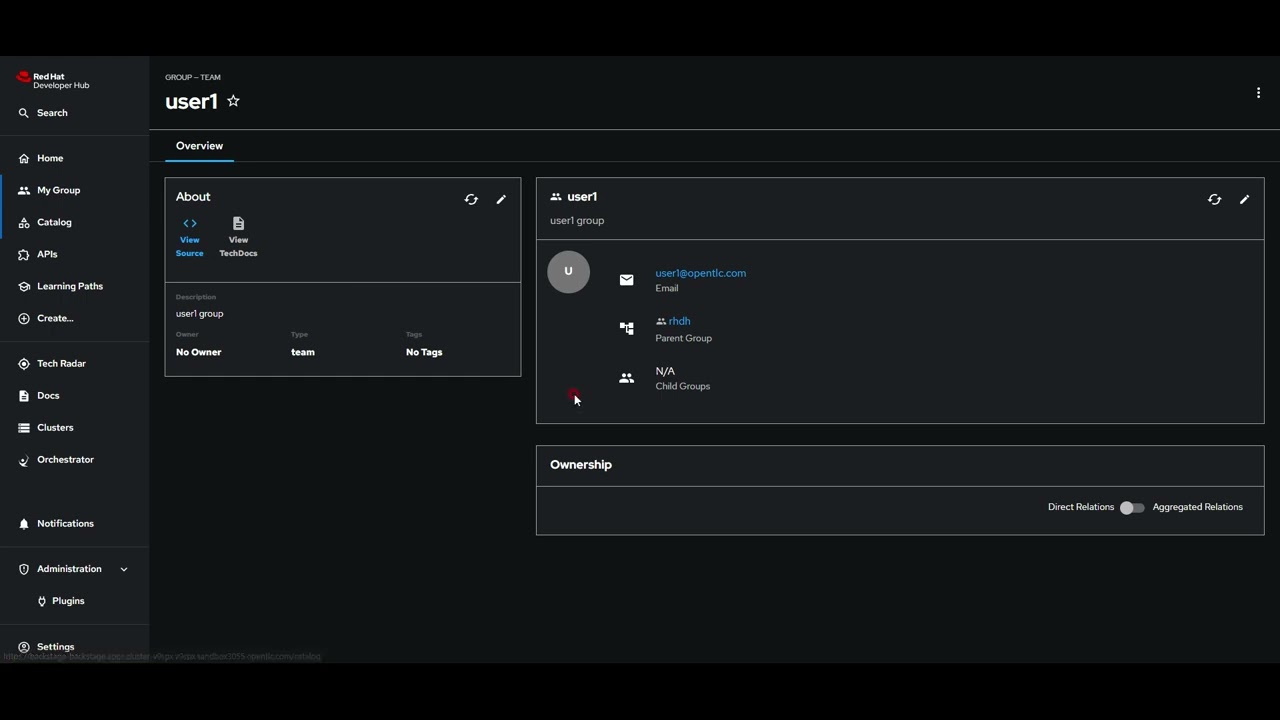Open the rhdh parent group link

coord(679,321)
